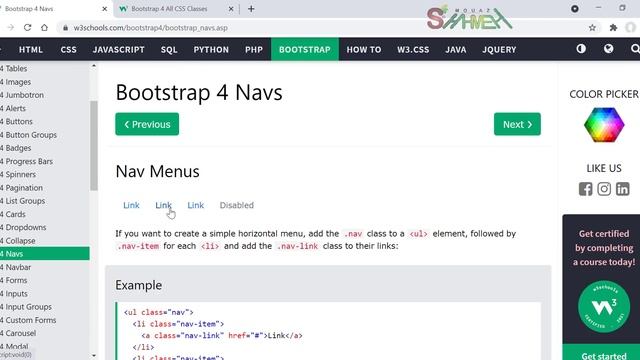640x360 pixels.
Task: Click the Disabled nav demo link
Action: pyautogui.click(x=237, y=205)
